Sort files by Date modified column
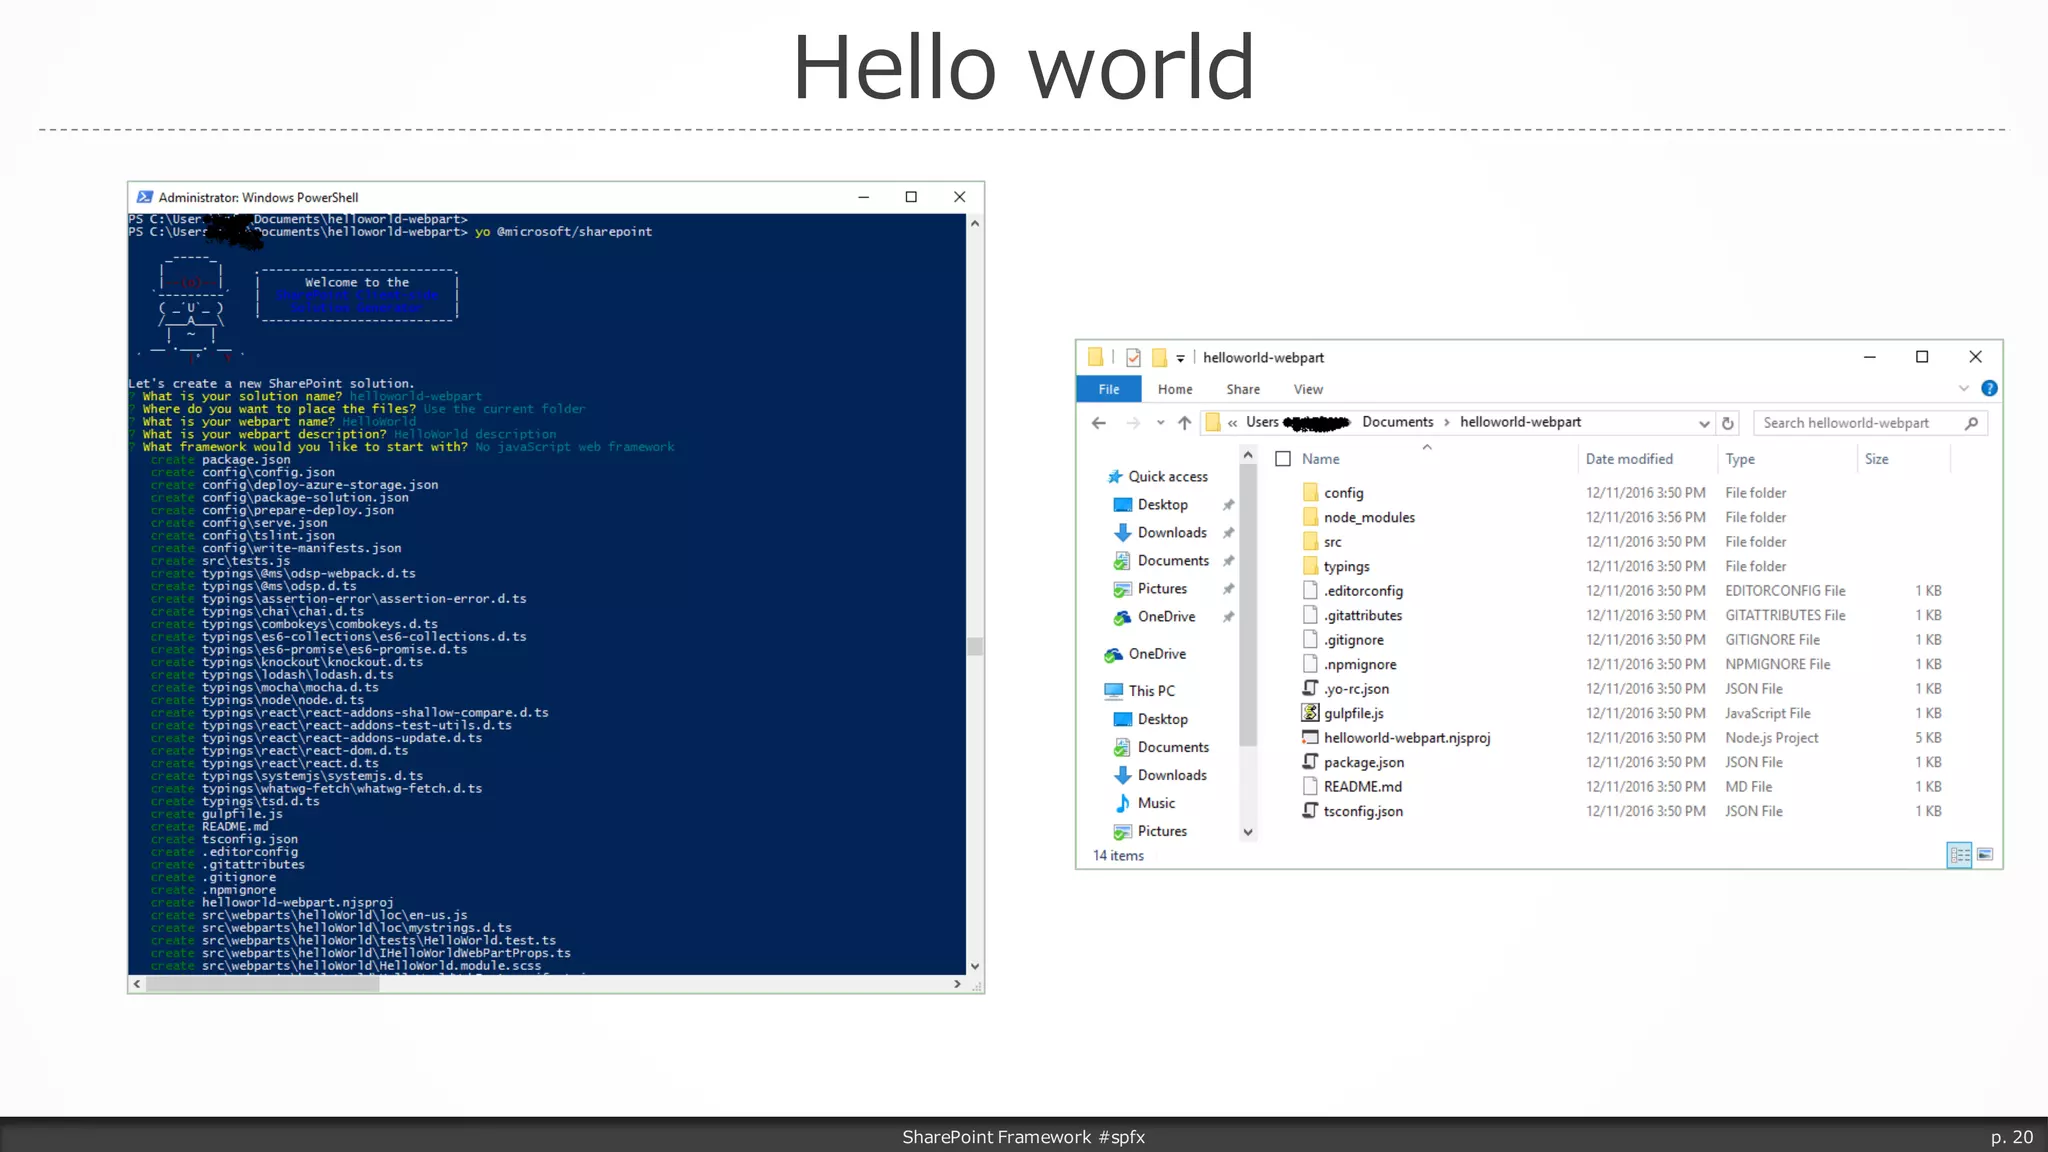The width and height of the screenshot is (2048, 1152). [x=1629, y=459]
